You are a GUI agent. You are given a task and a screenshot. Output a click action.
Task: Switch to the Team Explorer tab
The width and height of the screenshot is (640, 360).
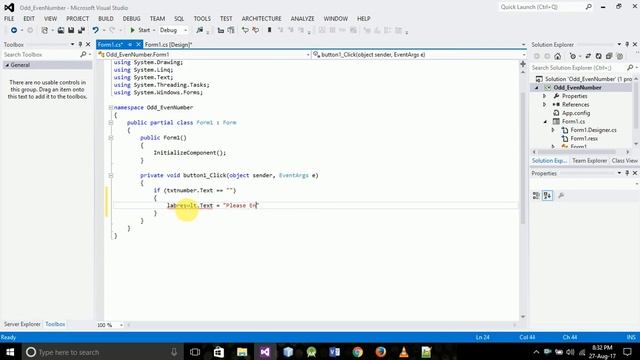[589, 161]
